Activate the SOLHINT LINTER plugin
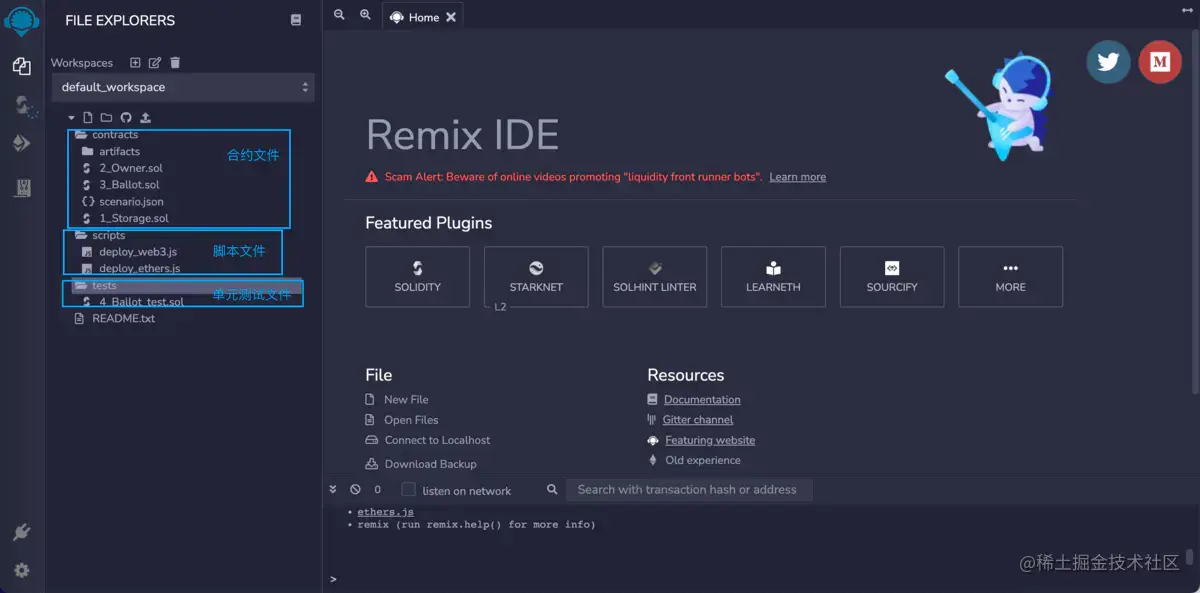 [x=655, y=277]
